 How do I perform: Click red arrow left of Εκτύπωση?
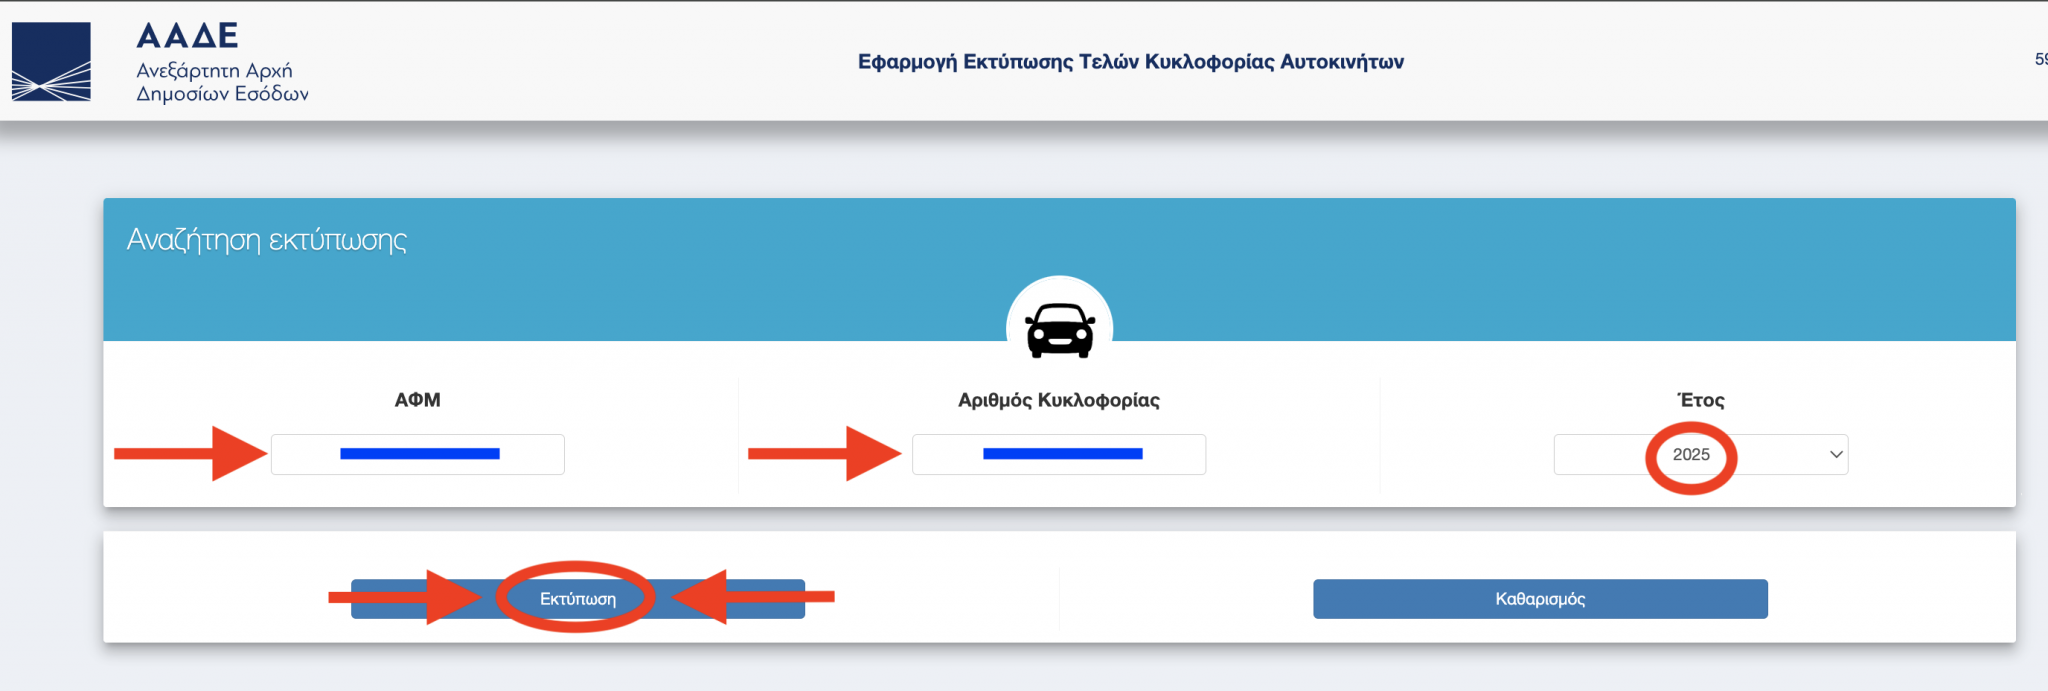[405, 597]
